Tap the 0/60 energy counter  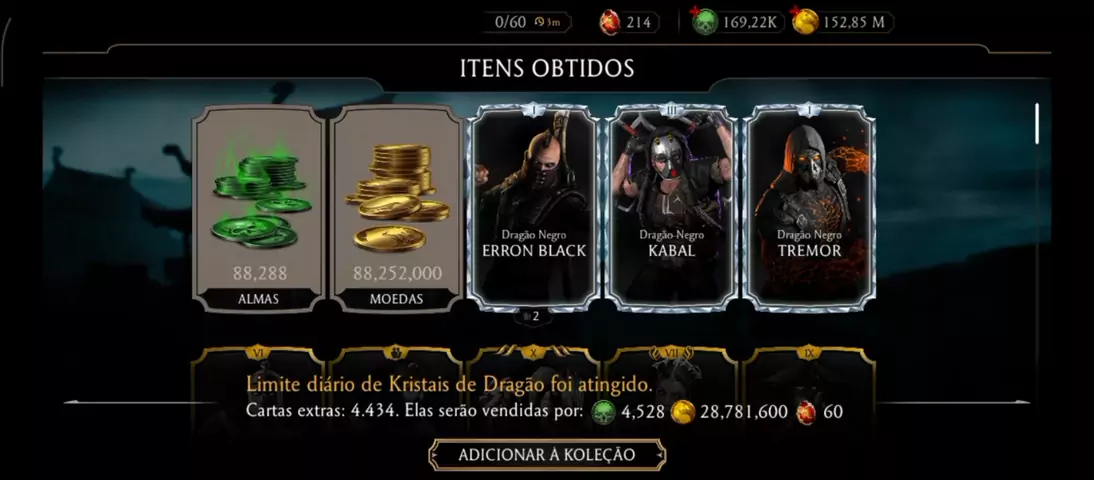[510, 22]
